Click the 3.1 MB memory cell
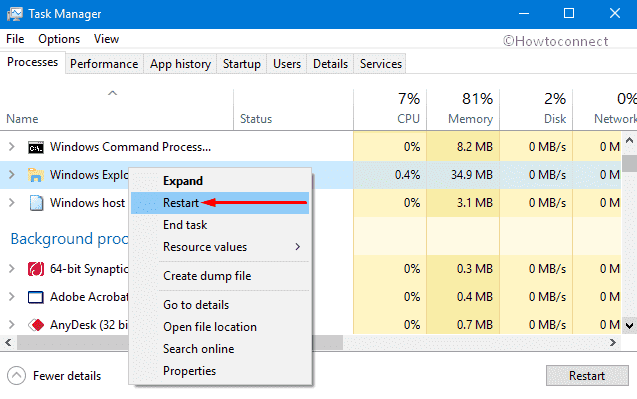The width and height of the screenshot is (637, 399). click(x=463, y=203)
